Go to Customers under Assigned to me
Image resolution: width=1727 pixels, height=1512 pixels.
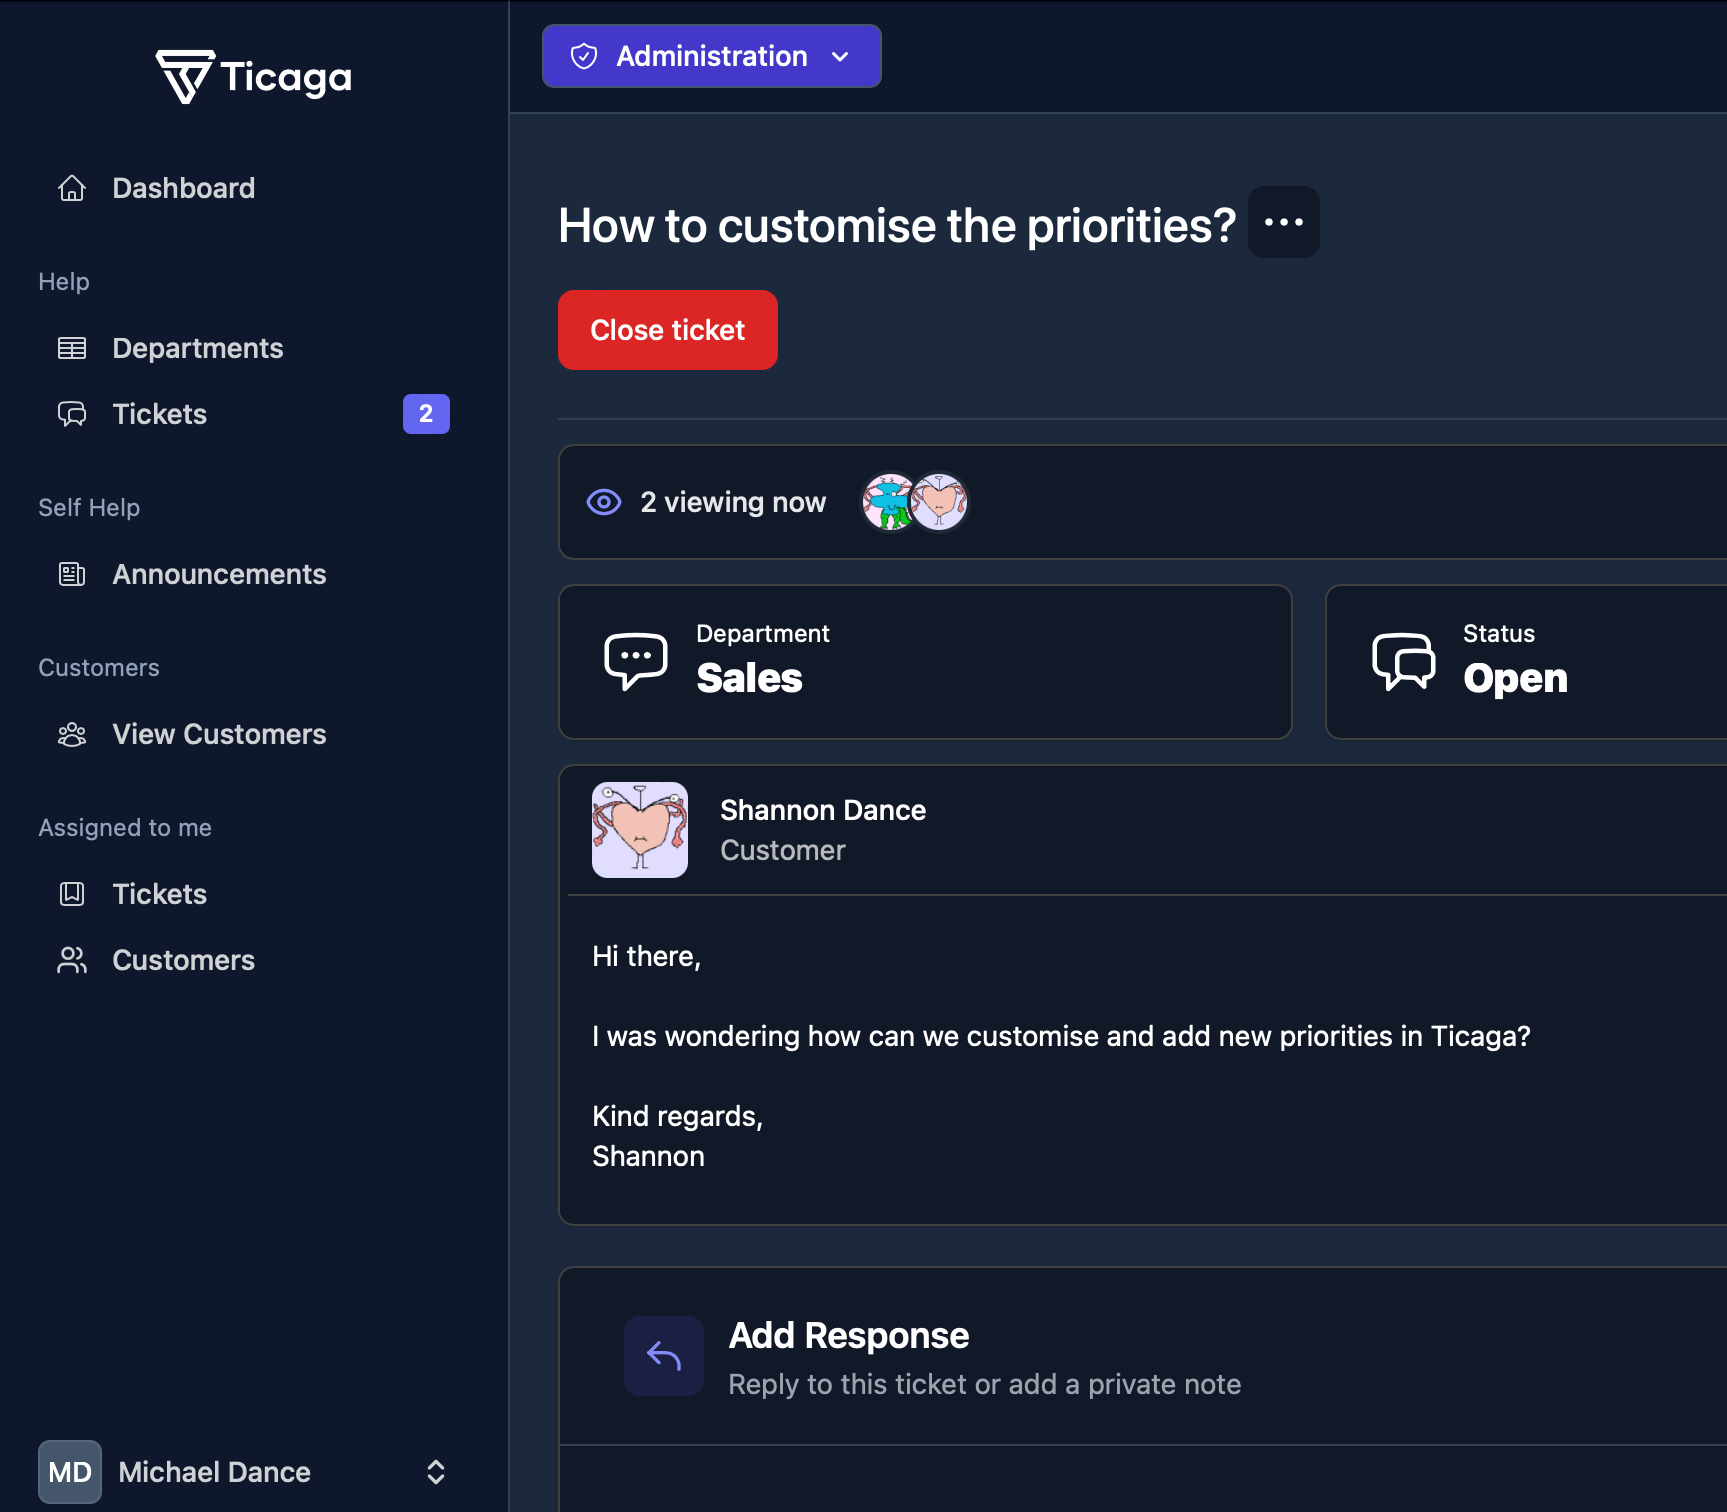click(x=183, y=960)
